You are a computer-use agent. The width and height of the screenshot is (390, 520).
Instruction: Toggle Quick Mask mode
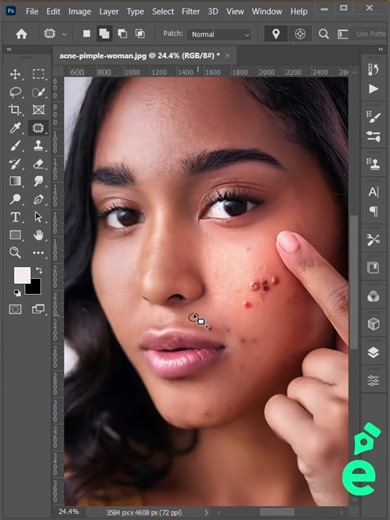tap(15, 309)
